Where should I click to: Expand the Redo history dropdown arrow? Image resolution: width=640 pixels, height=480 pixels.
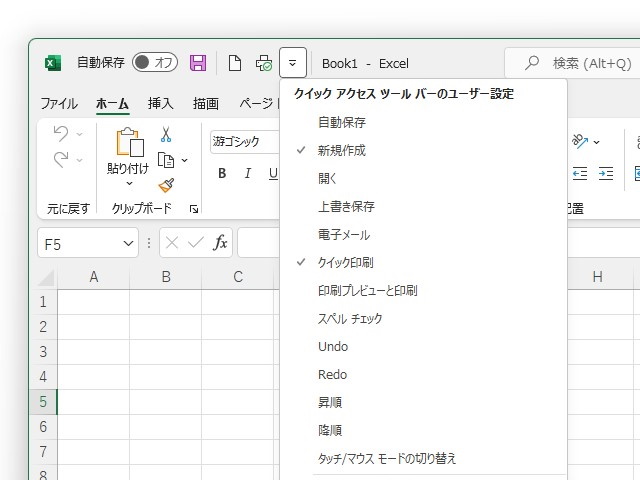80,160
